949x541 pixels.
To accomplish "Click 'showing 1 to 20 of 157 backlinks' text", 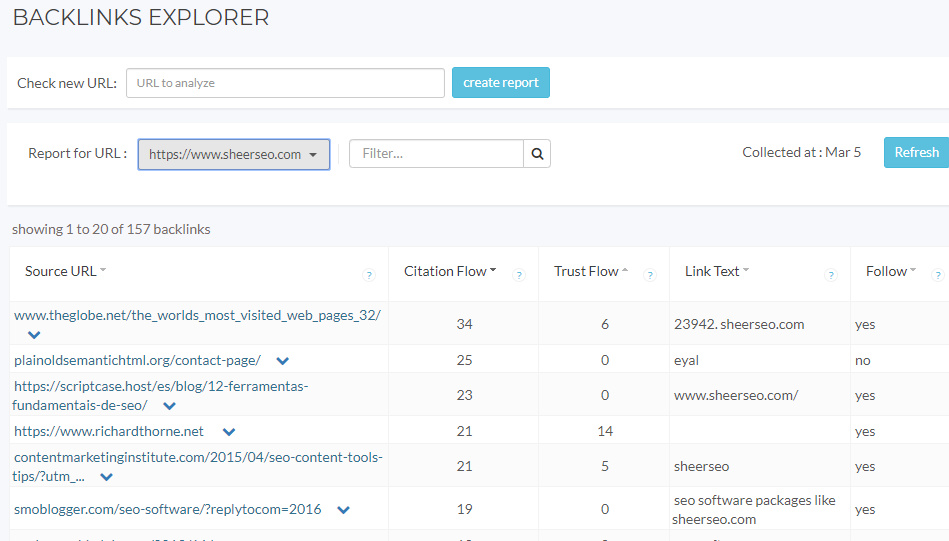I will (111, 229).
